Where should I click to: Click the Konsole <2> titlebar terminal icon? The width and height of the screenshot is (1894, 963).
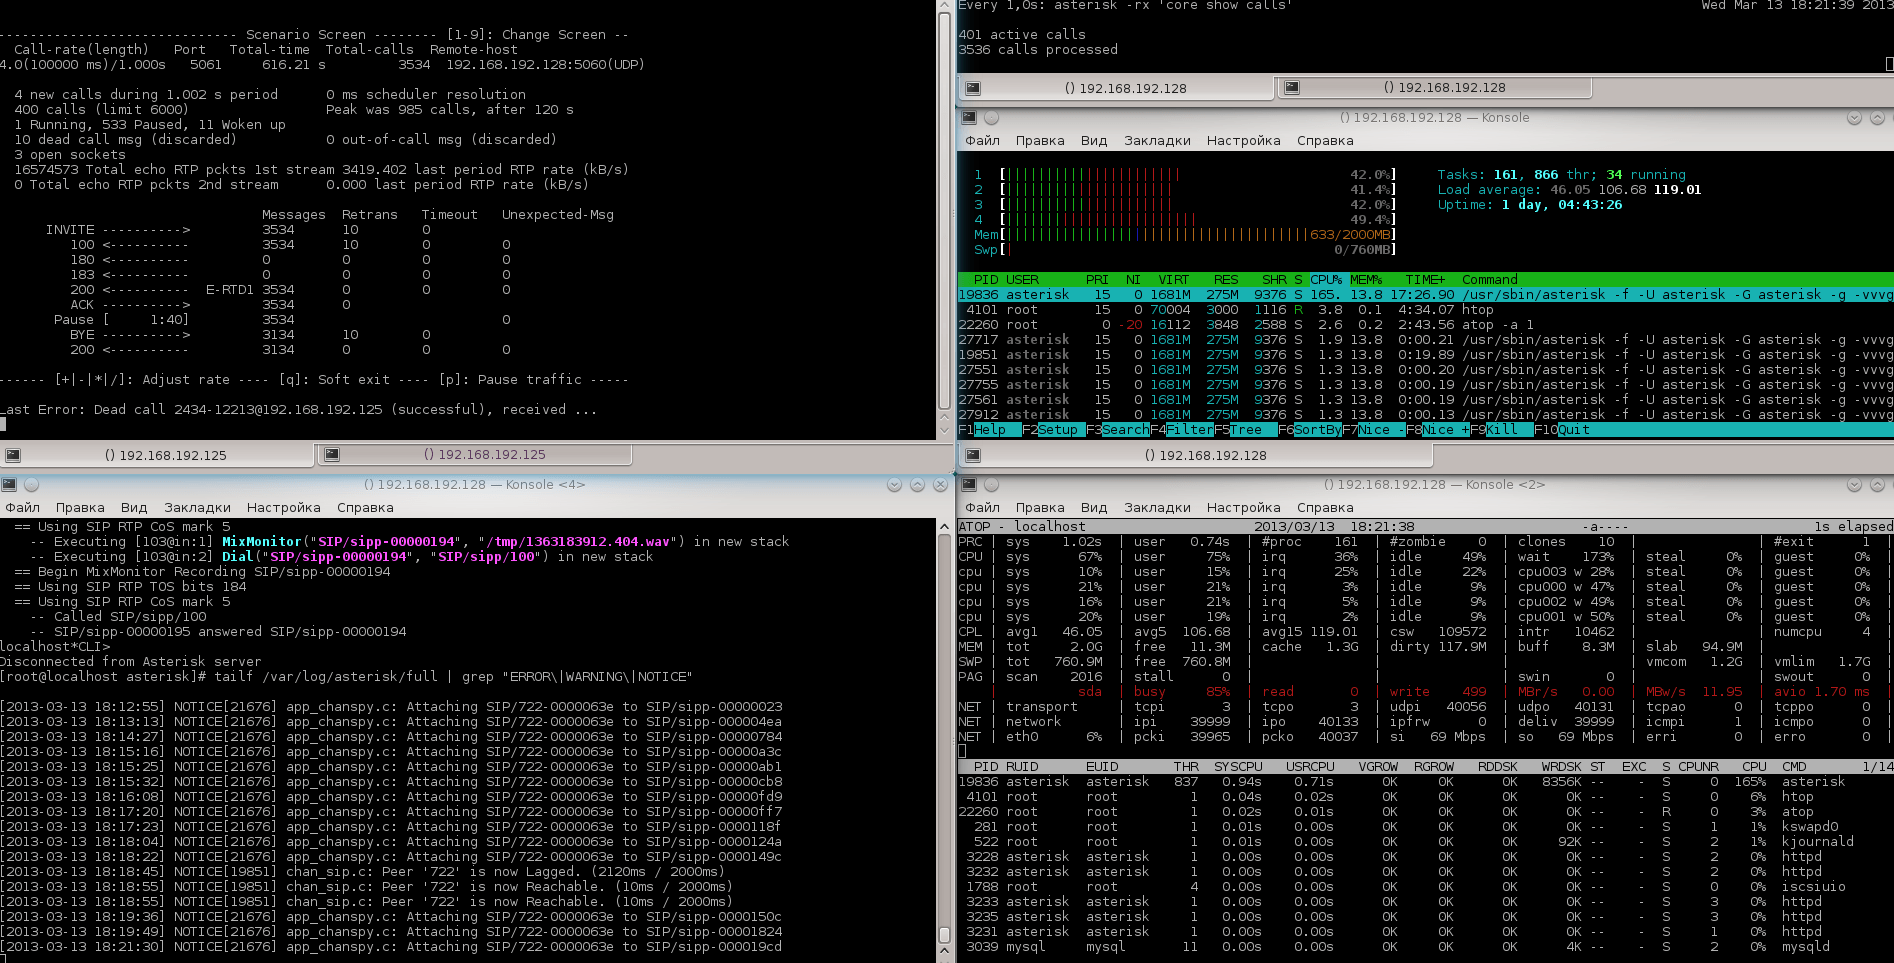pos(969,485)
